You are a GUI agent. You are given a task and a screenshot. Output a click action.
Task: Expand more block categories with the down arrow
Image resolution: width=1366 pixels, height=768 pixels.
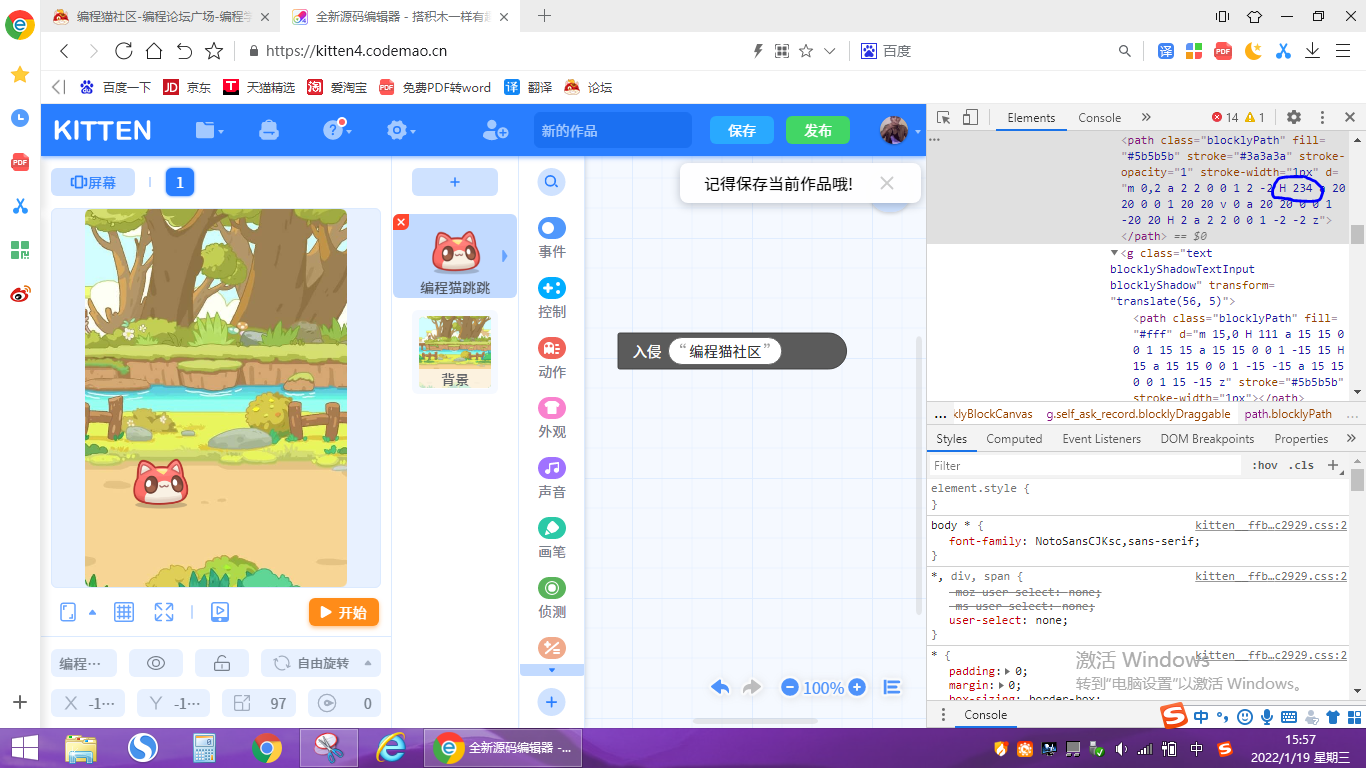[552, 669]
